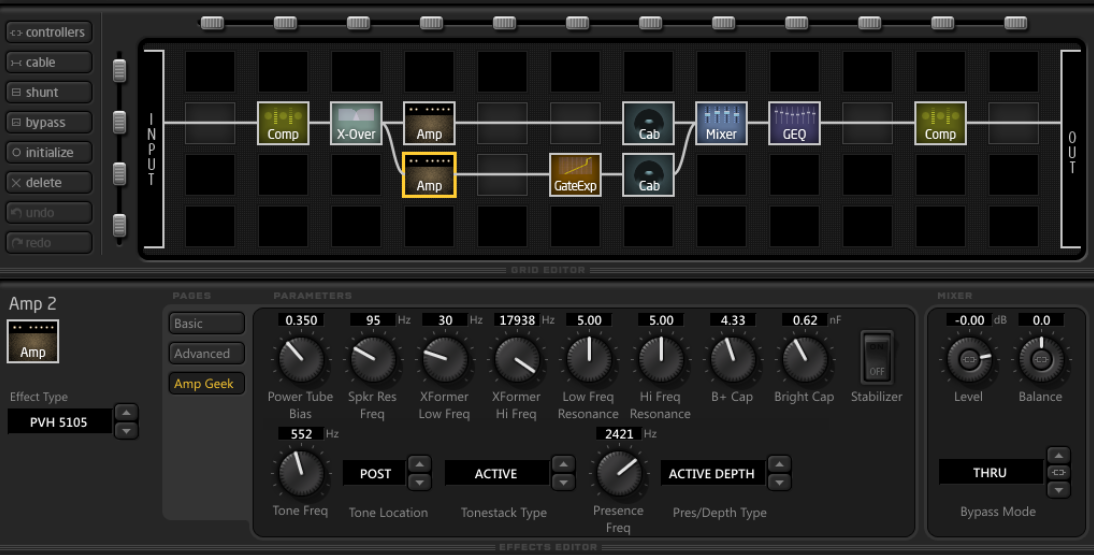This screenshot has height=555, width=1094.
Task: Click the cable button
Action: point(49,62)
